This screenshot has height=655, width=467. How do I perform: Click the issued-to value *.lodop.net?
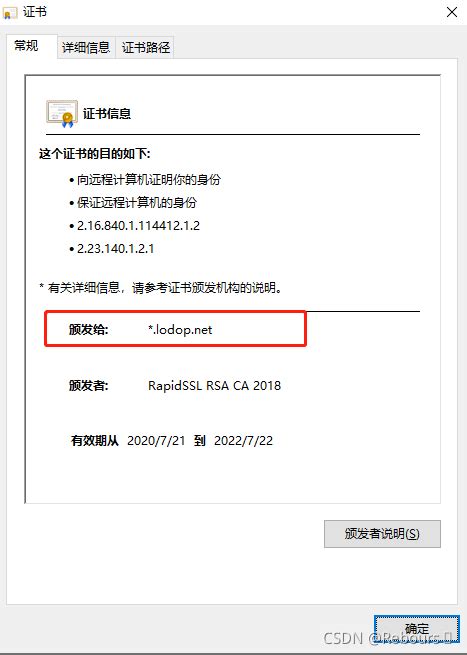pyautogui.click(x=180, y=330)
